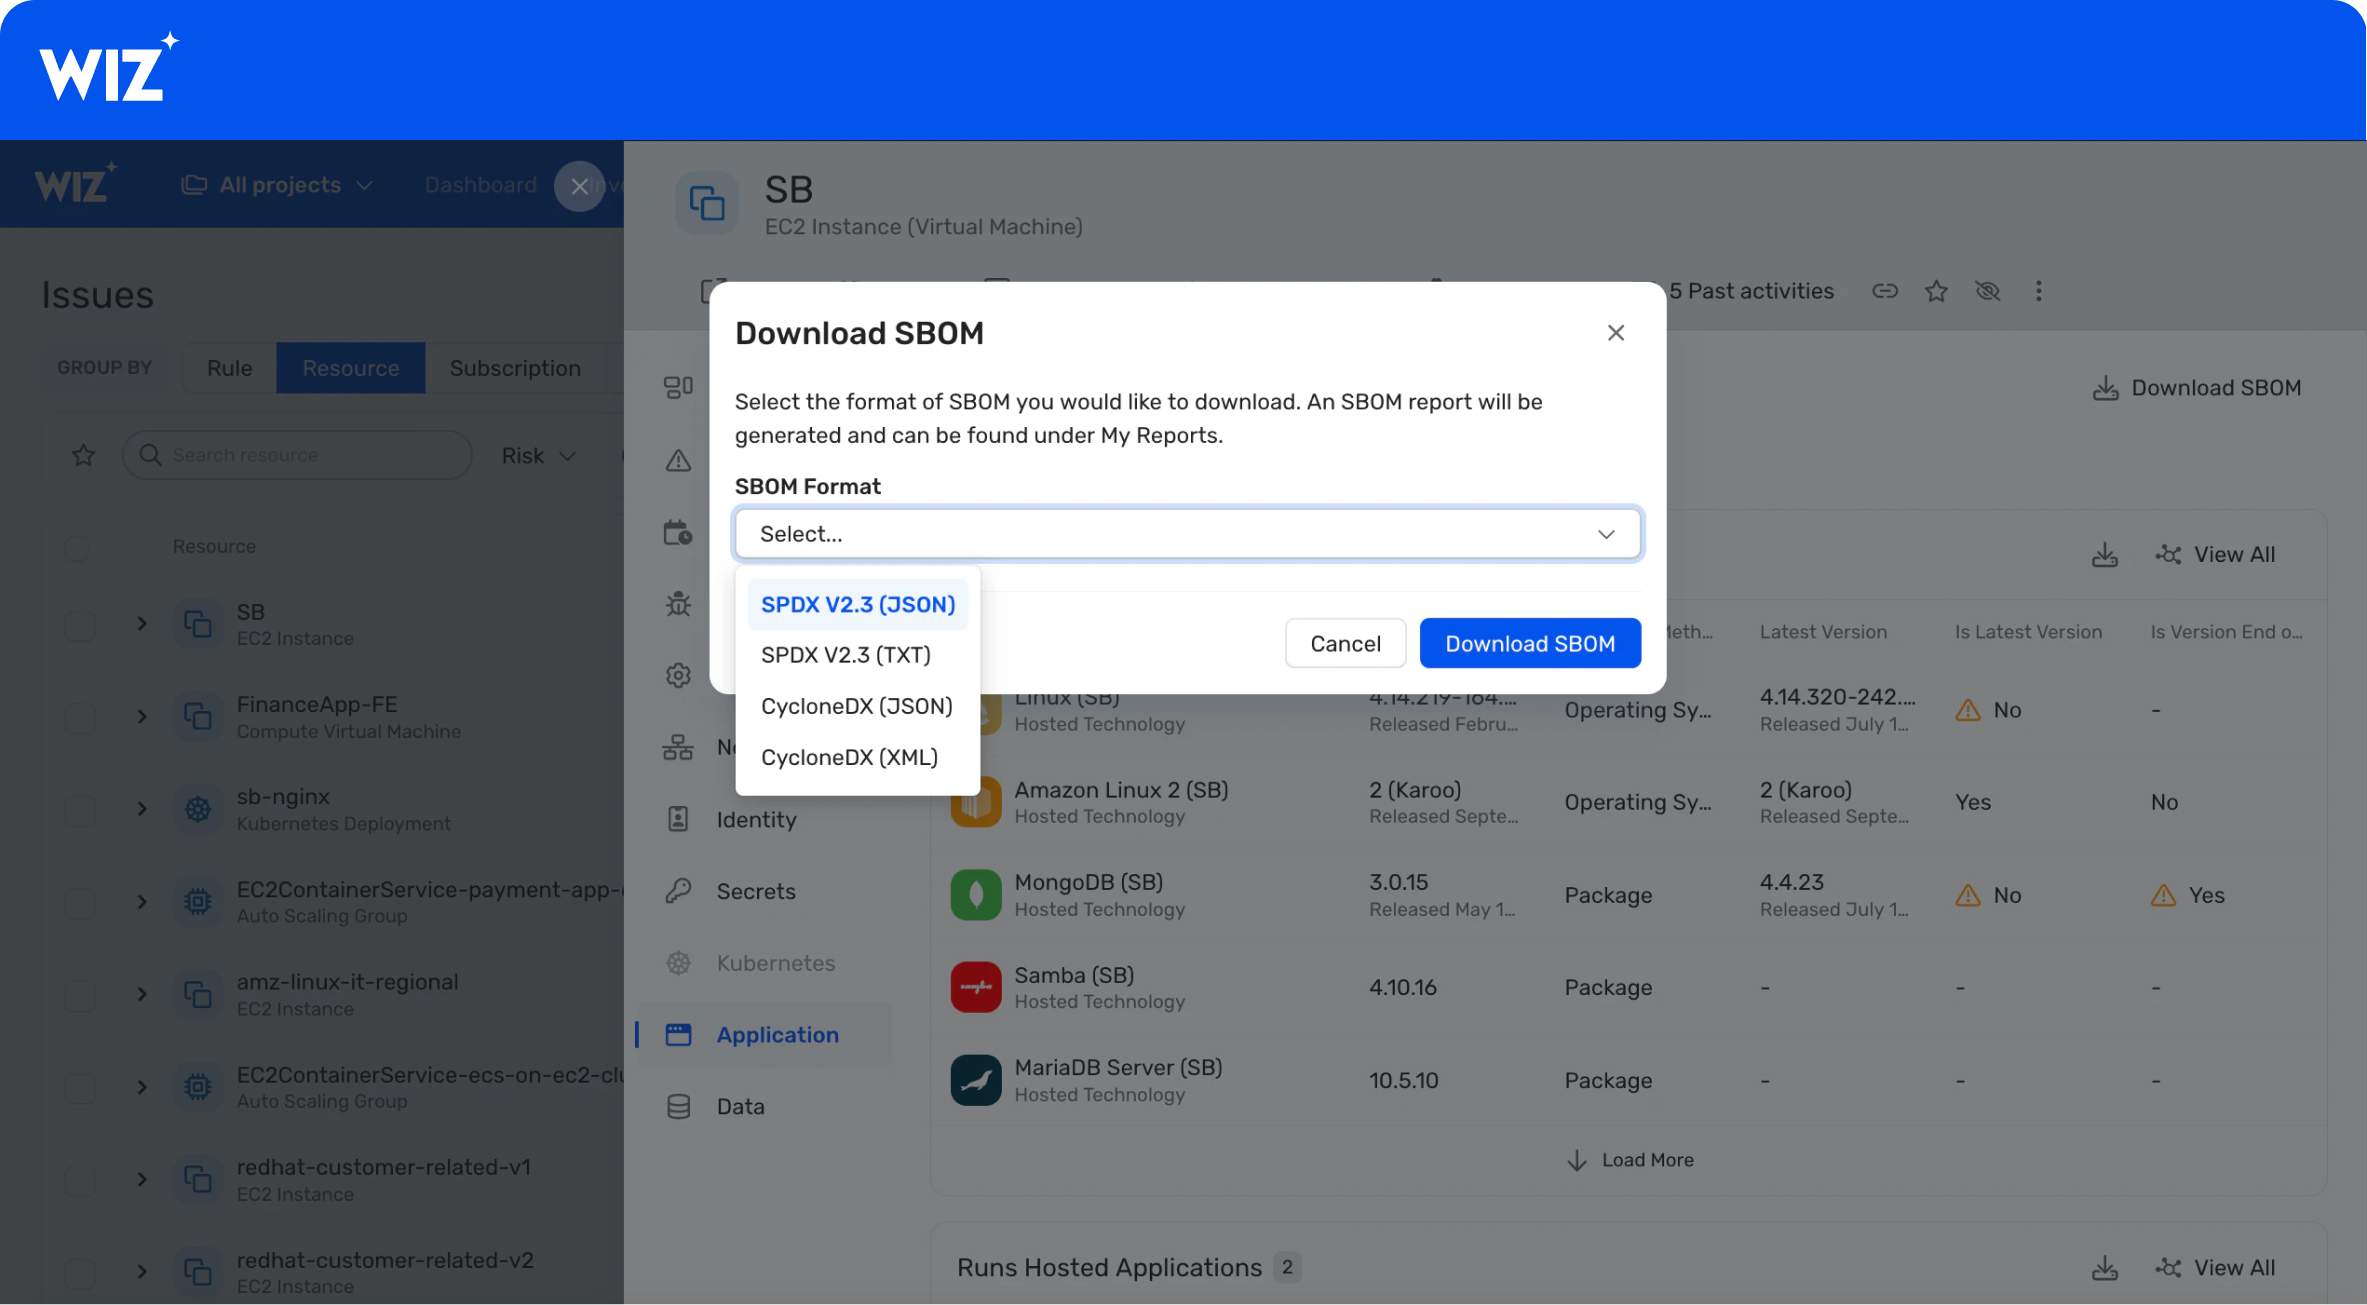
Task: Open the SBOM Format select dropdown
Action: tap(1187, 534)
